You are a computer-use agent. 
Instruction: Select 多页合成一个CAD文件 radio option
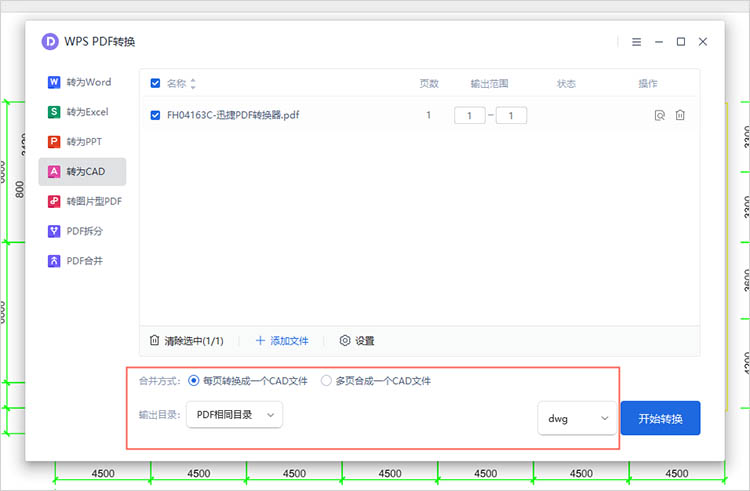coord(326,381)
